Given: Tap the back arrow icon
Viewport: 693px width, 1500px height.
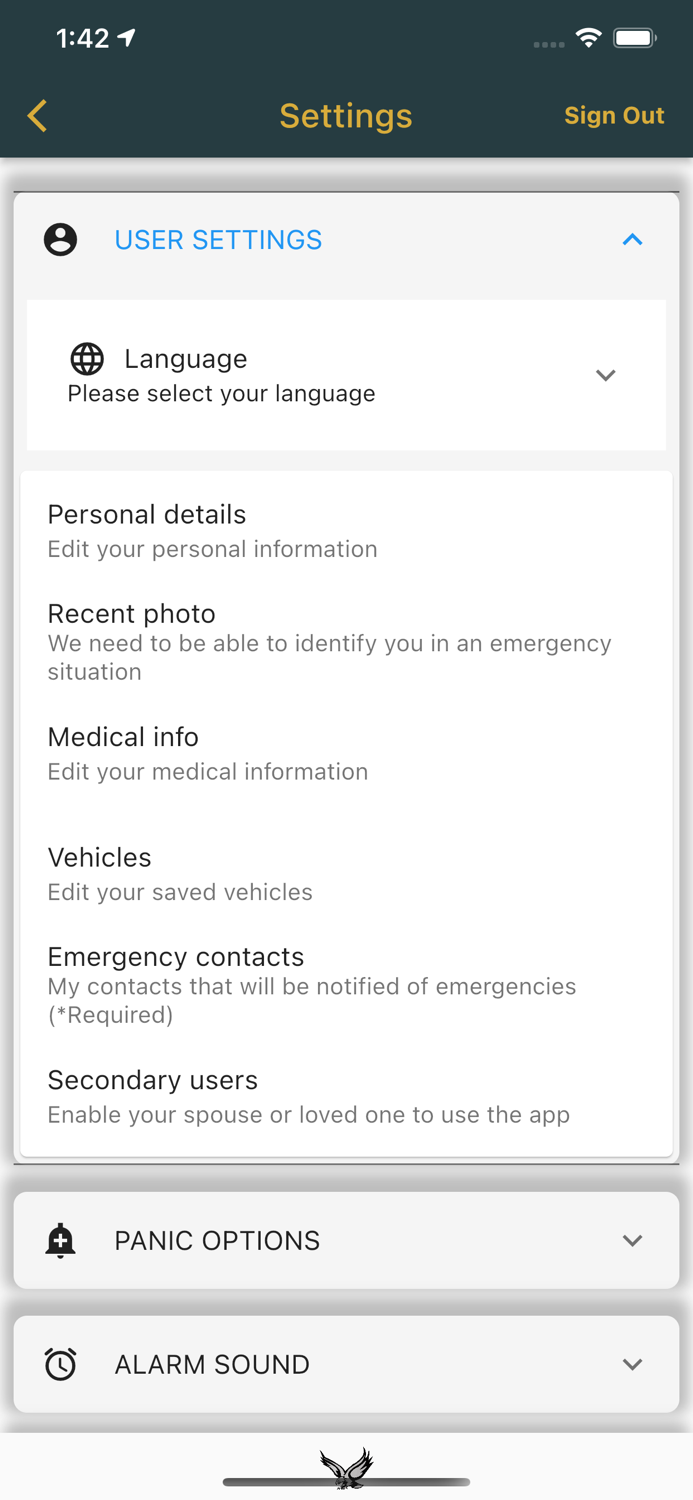Looking at the screenshot, I should click(37, 116).
